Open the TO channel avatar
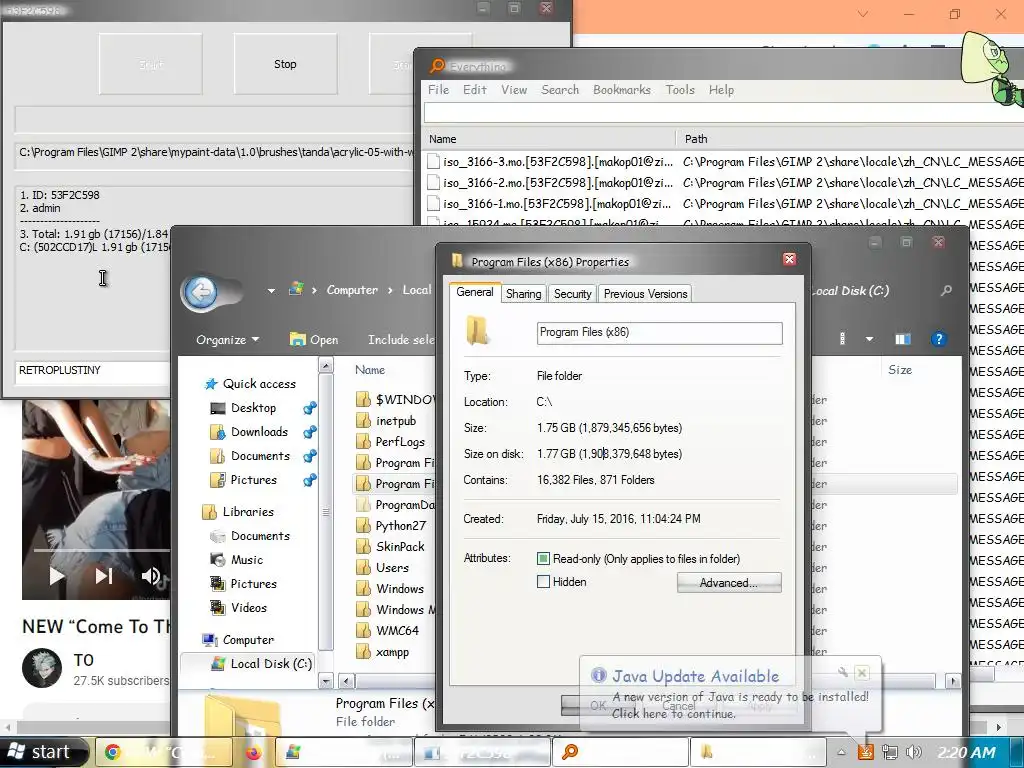Viewport: 1024px width, 768px height. point(42,668)
